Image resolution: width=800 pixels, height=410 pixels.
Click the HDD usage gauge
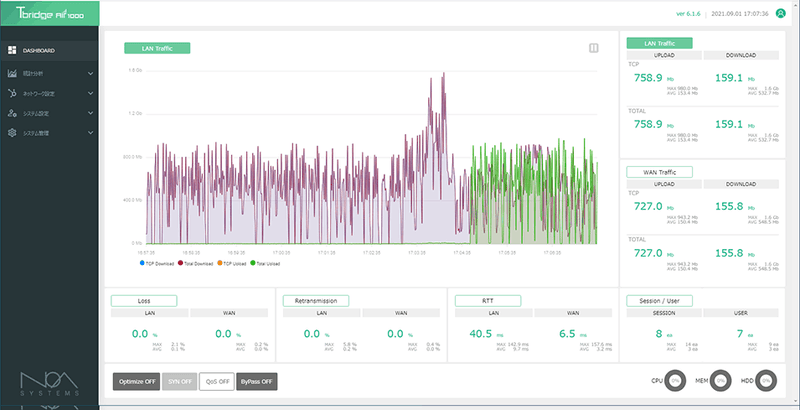pos(766,380)
